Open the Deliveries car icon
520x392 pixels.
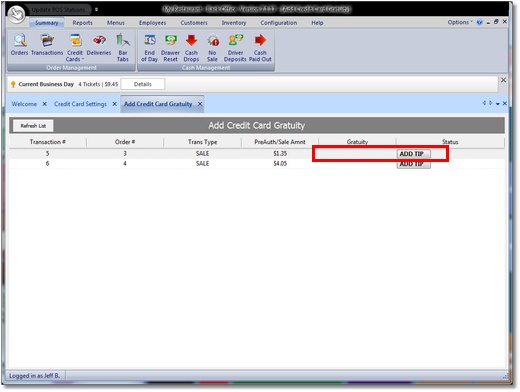(99, 44)
